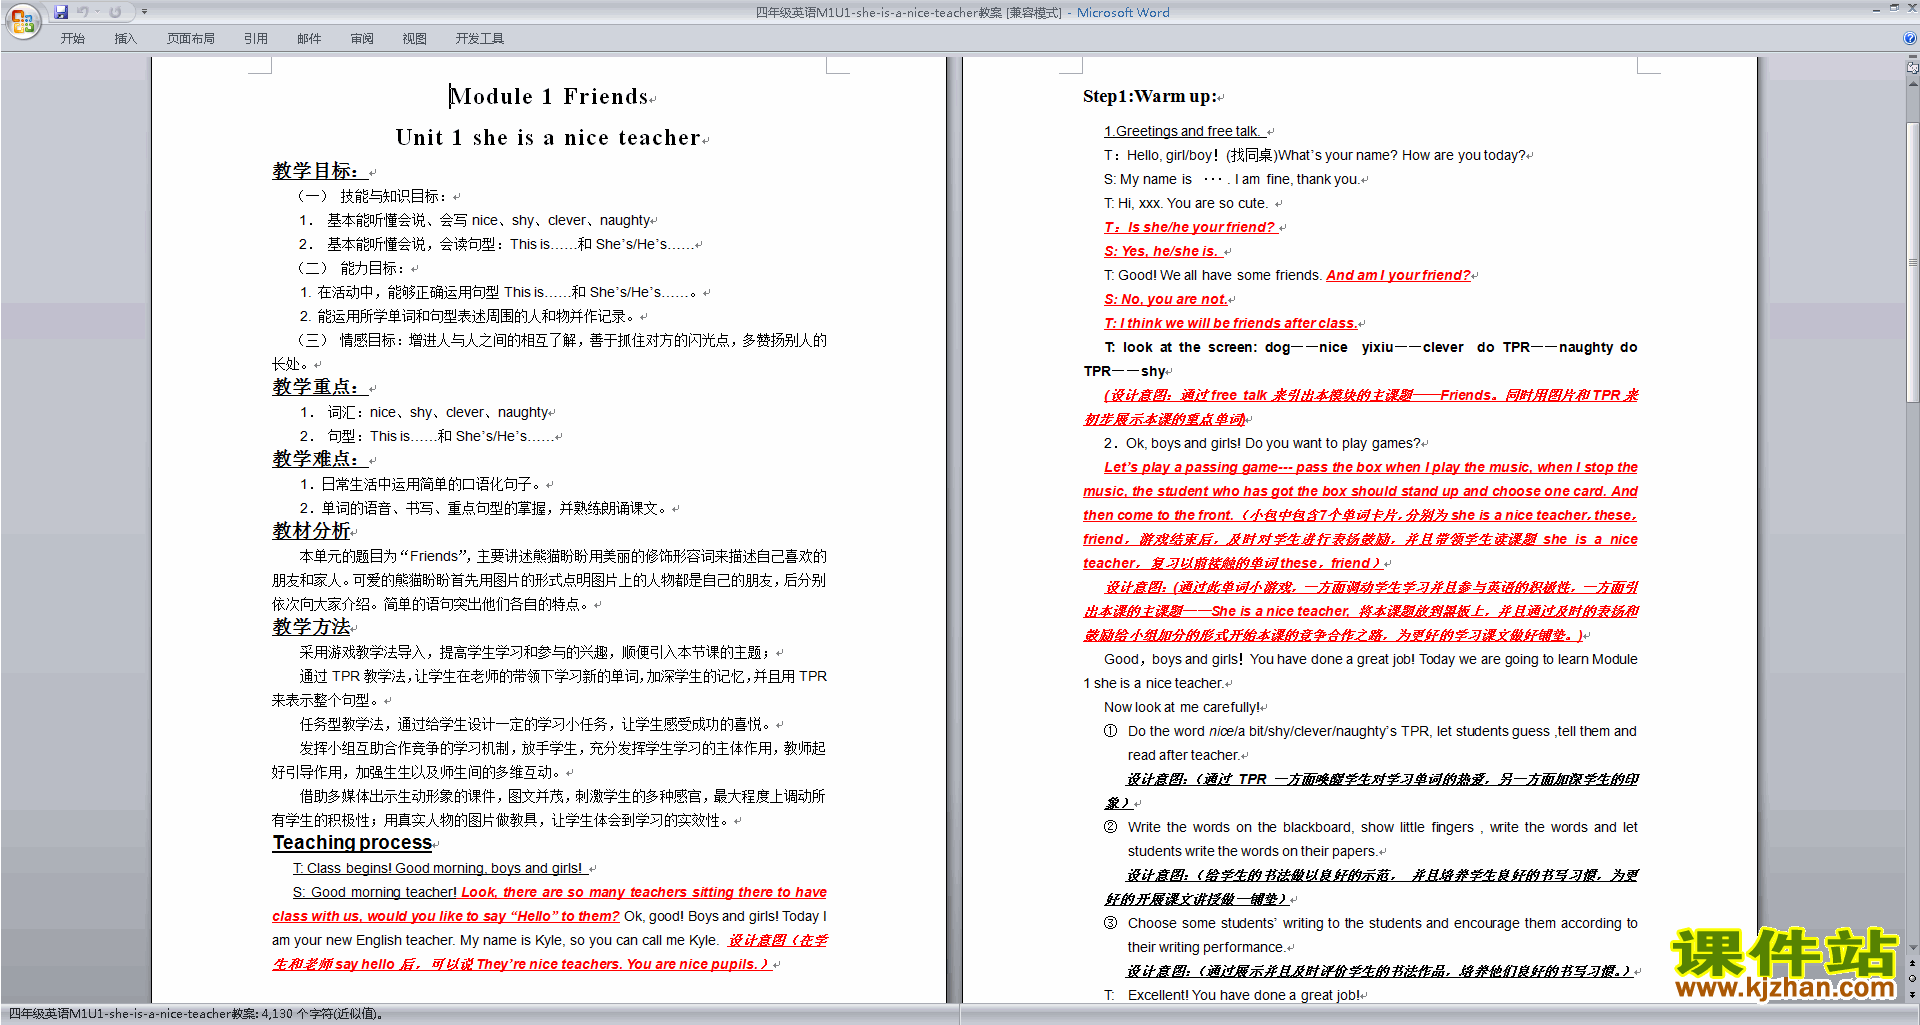Click the Undo arrow in Quick Access Toolbar
1920x1025 pixels.
(83, 12)
